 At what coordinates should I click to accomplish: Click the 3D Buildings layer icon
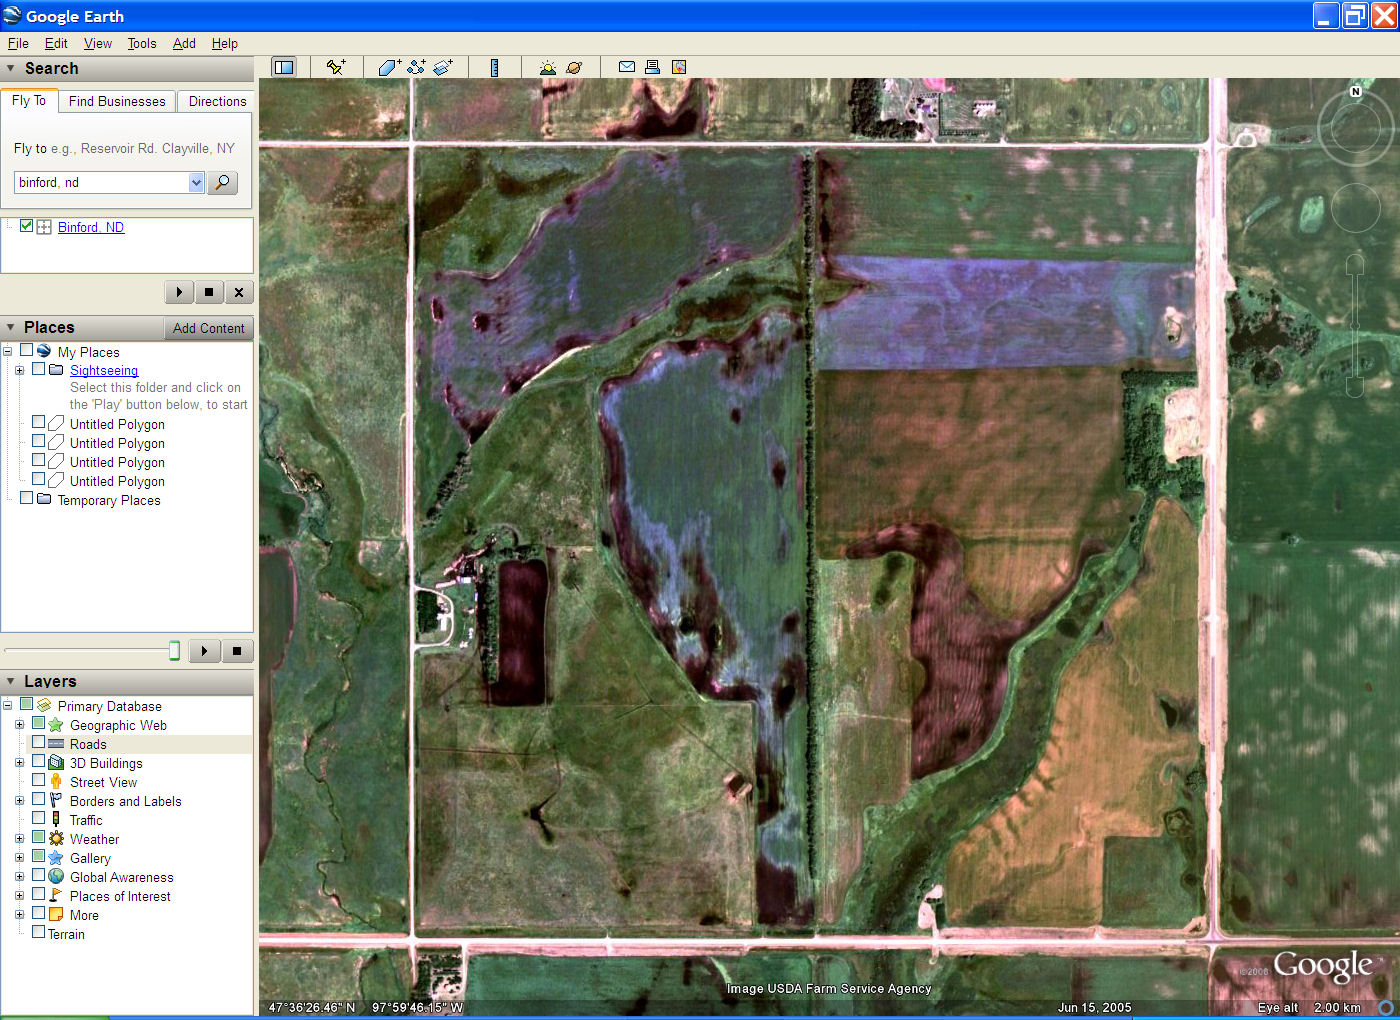[56, 763]
